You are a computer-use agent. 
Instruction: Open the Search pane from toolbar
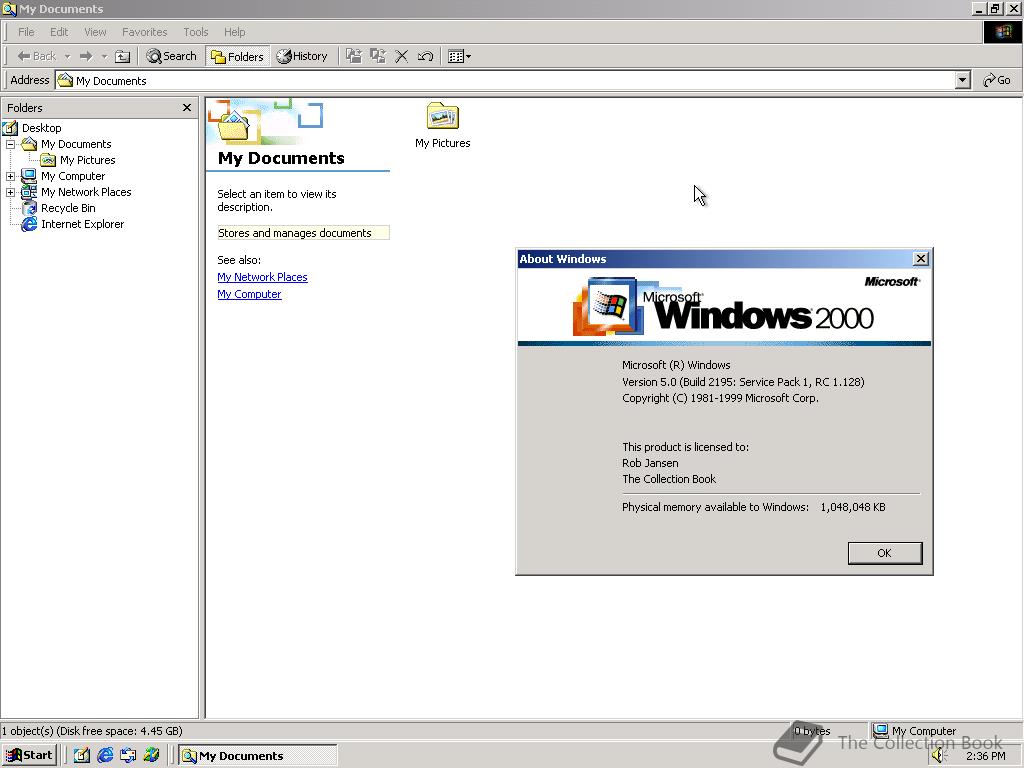tap(171, 56)
